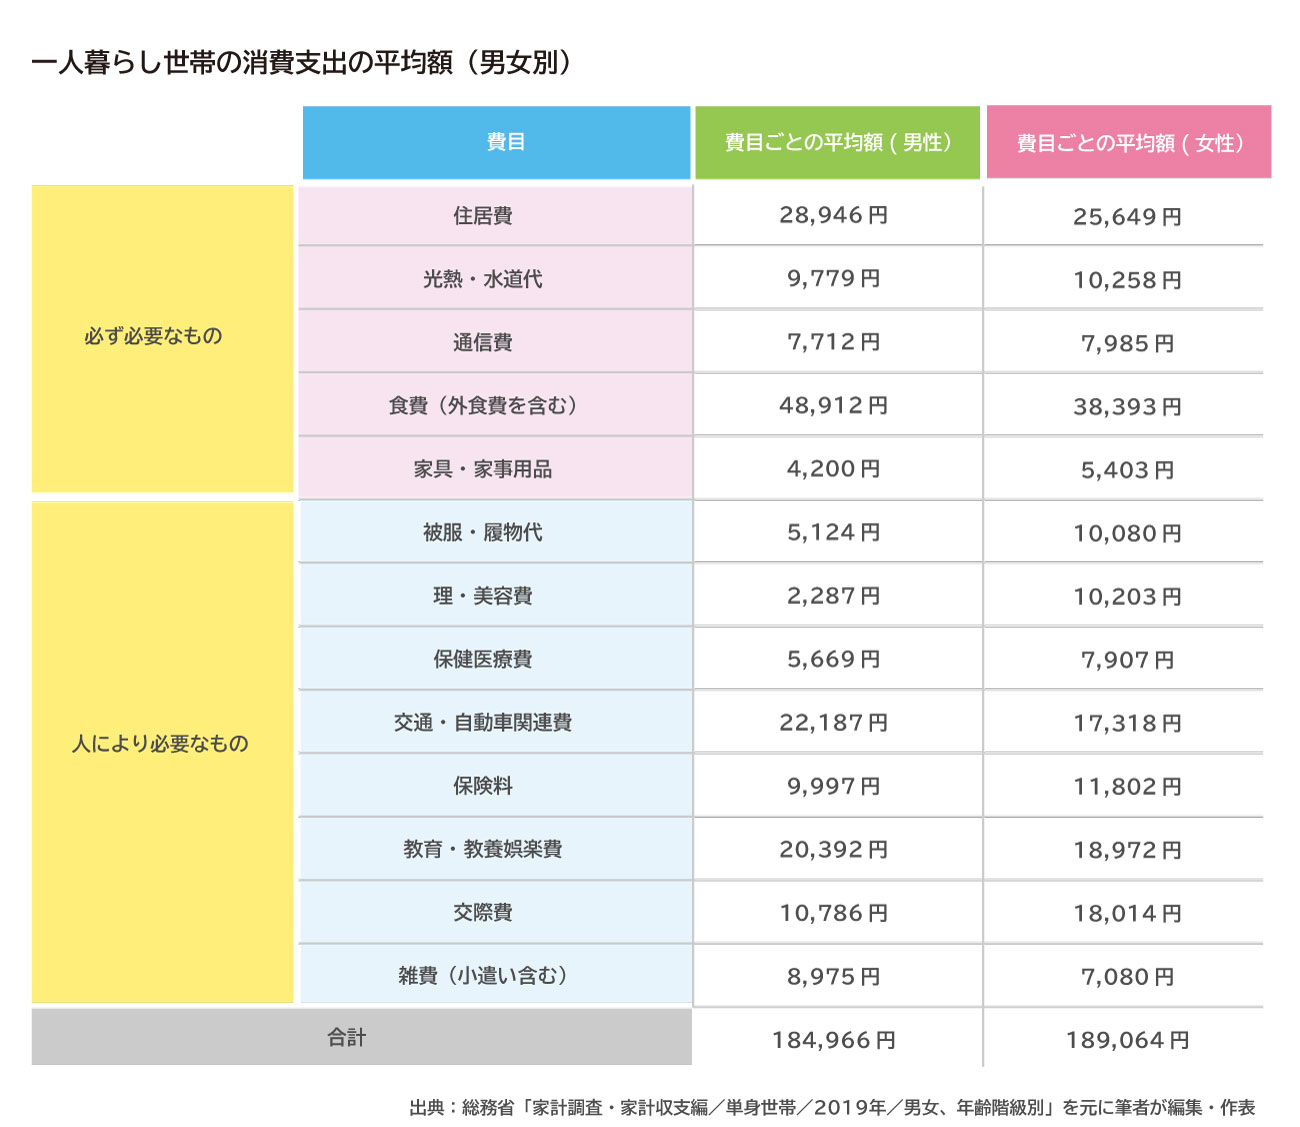The width and height of the screenshot is (1300, 1127).
Task: Click the pink 女性 average column header
Action: coord(1129,142)
